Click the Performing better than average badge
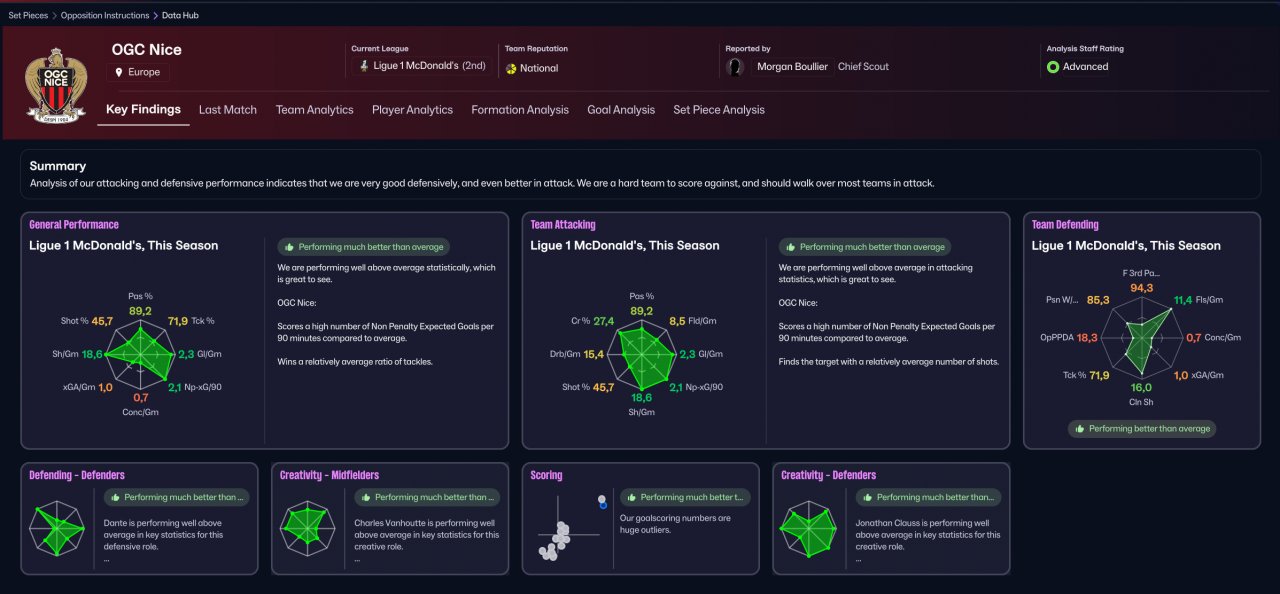This screenshot has width=1280, height=594. 1142,429
